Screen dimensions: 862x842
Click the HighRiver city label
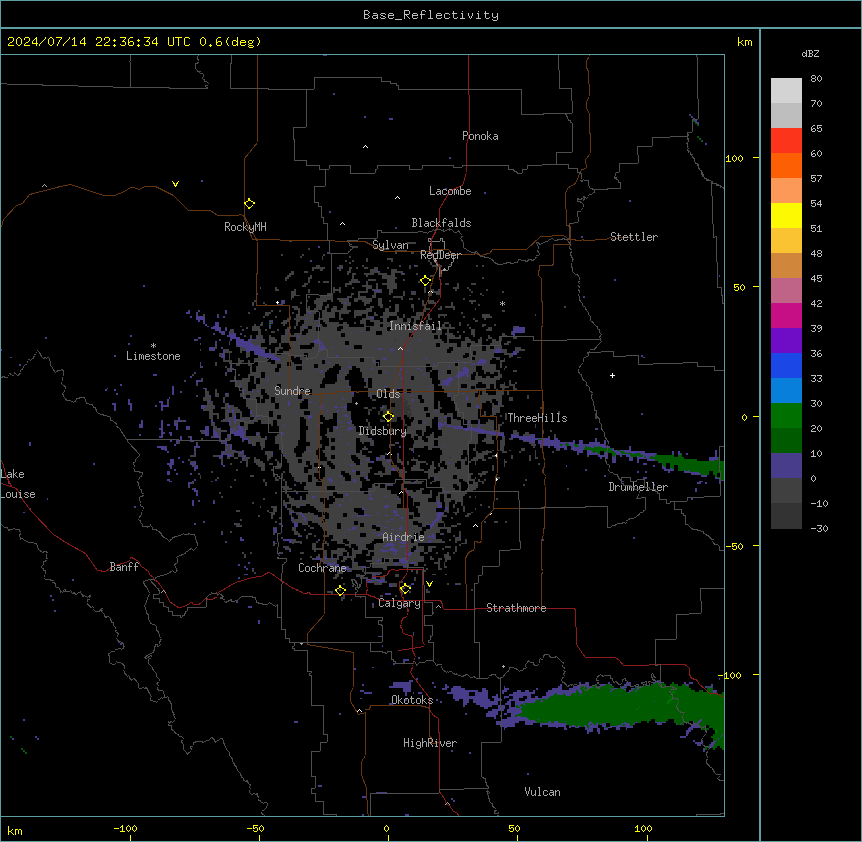click(430, 743)
